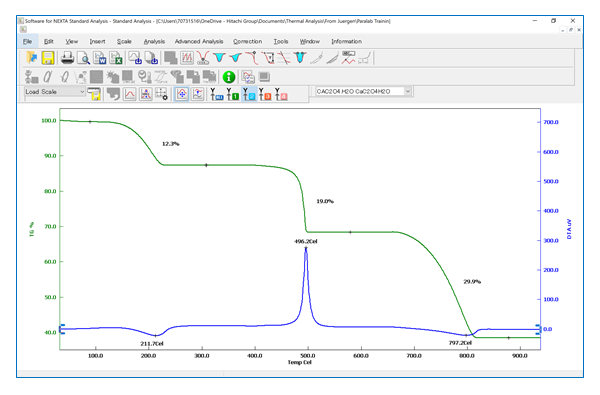Open the Analysis menu
600x395 pixels.
(x=154, y=41)
